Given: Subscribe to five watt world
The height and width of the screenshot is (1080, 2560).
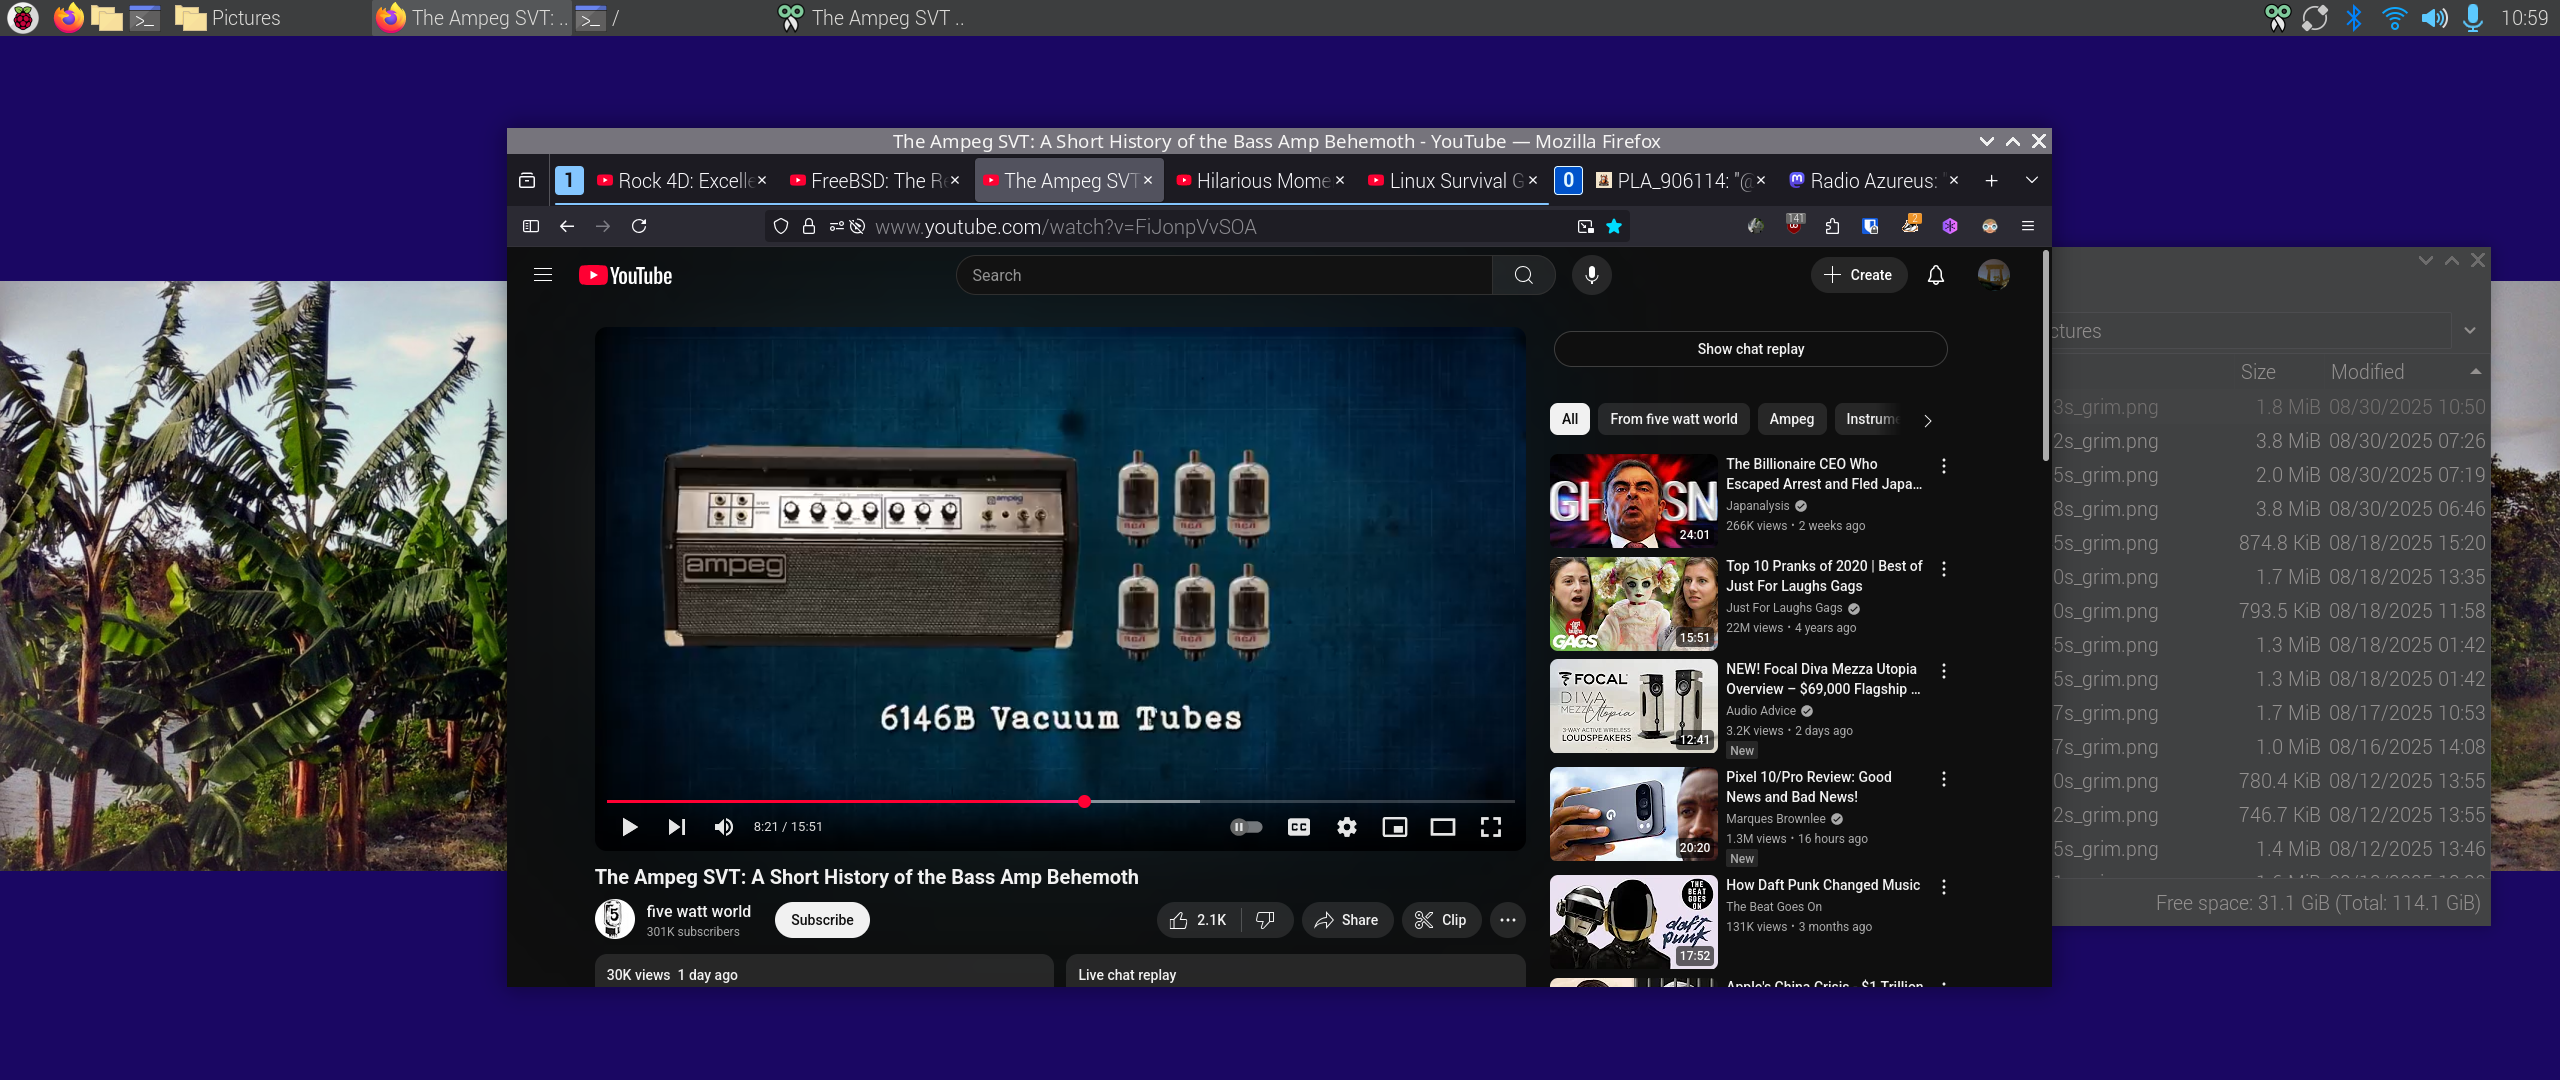Looking at the screenshot, I should (822, 920).
